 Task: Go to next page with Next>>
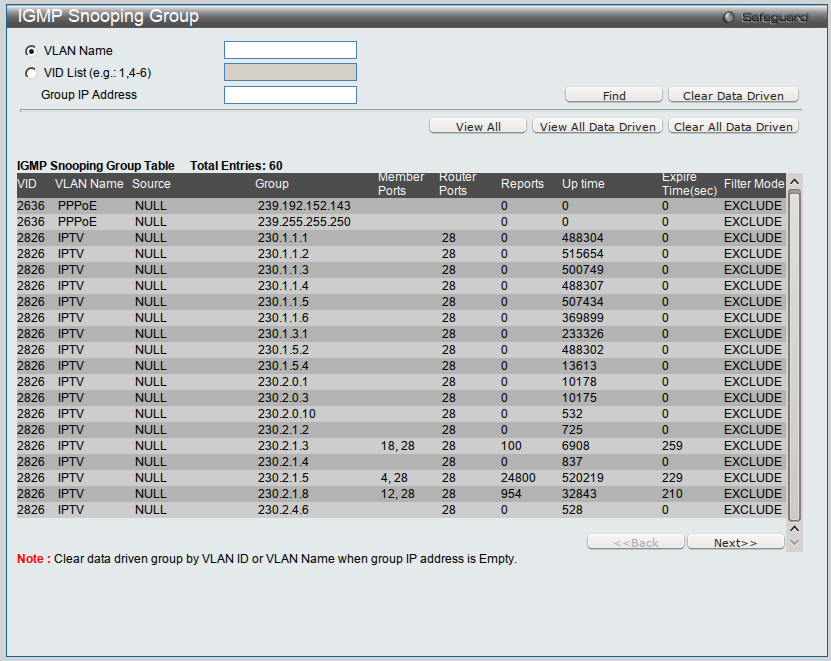[x=734, y=543]
